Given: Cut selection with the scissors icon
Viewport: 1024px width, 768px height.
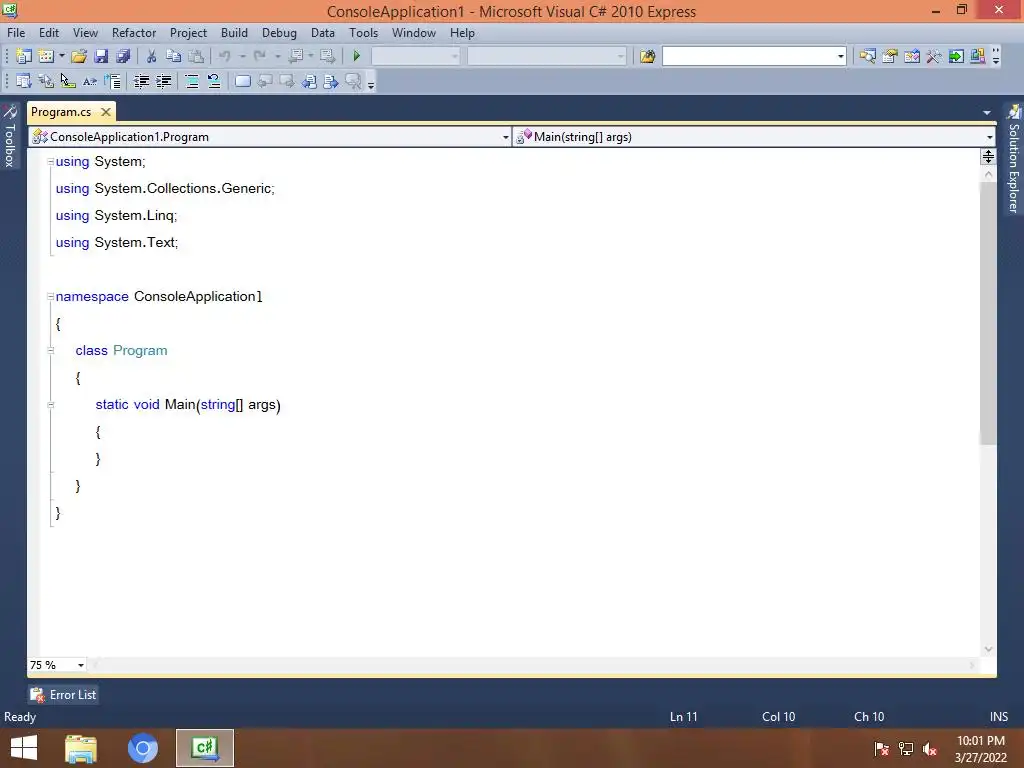Looking at the screenshot, I should point(152,56).
